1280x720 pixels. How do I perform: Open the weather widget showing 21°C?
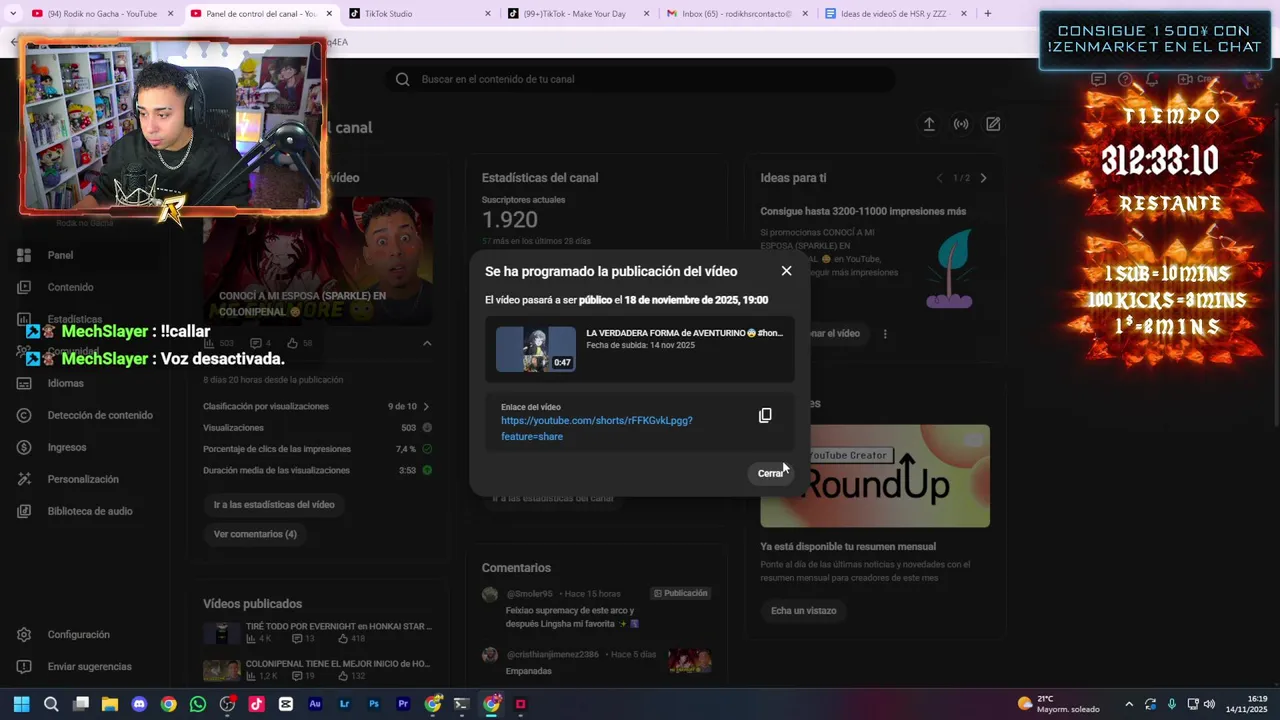click(1057, 704)
